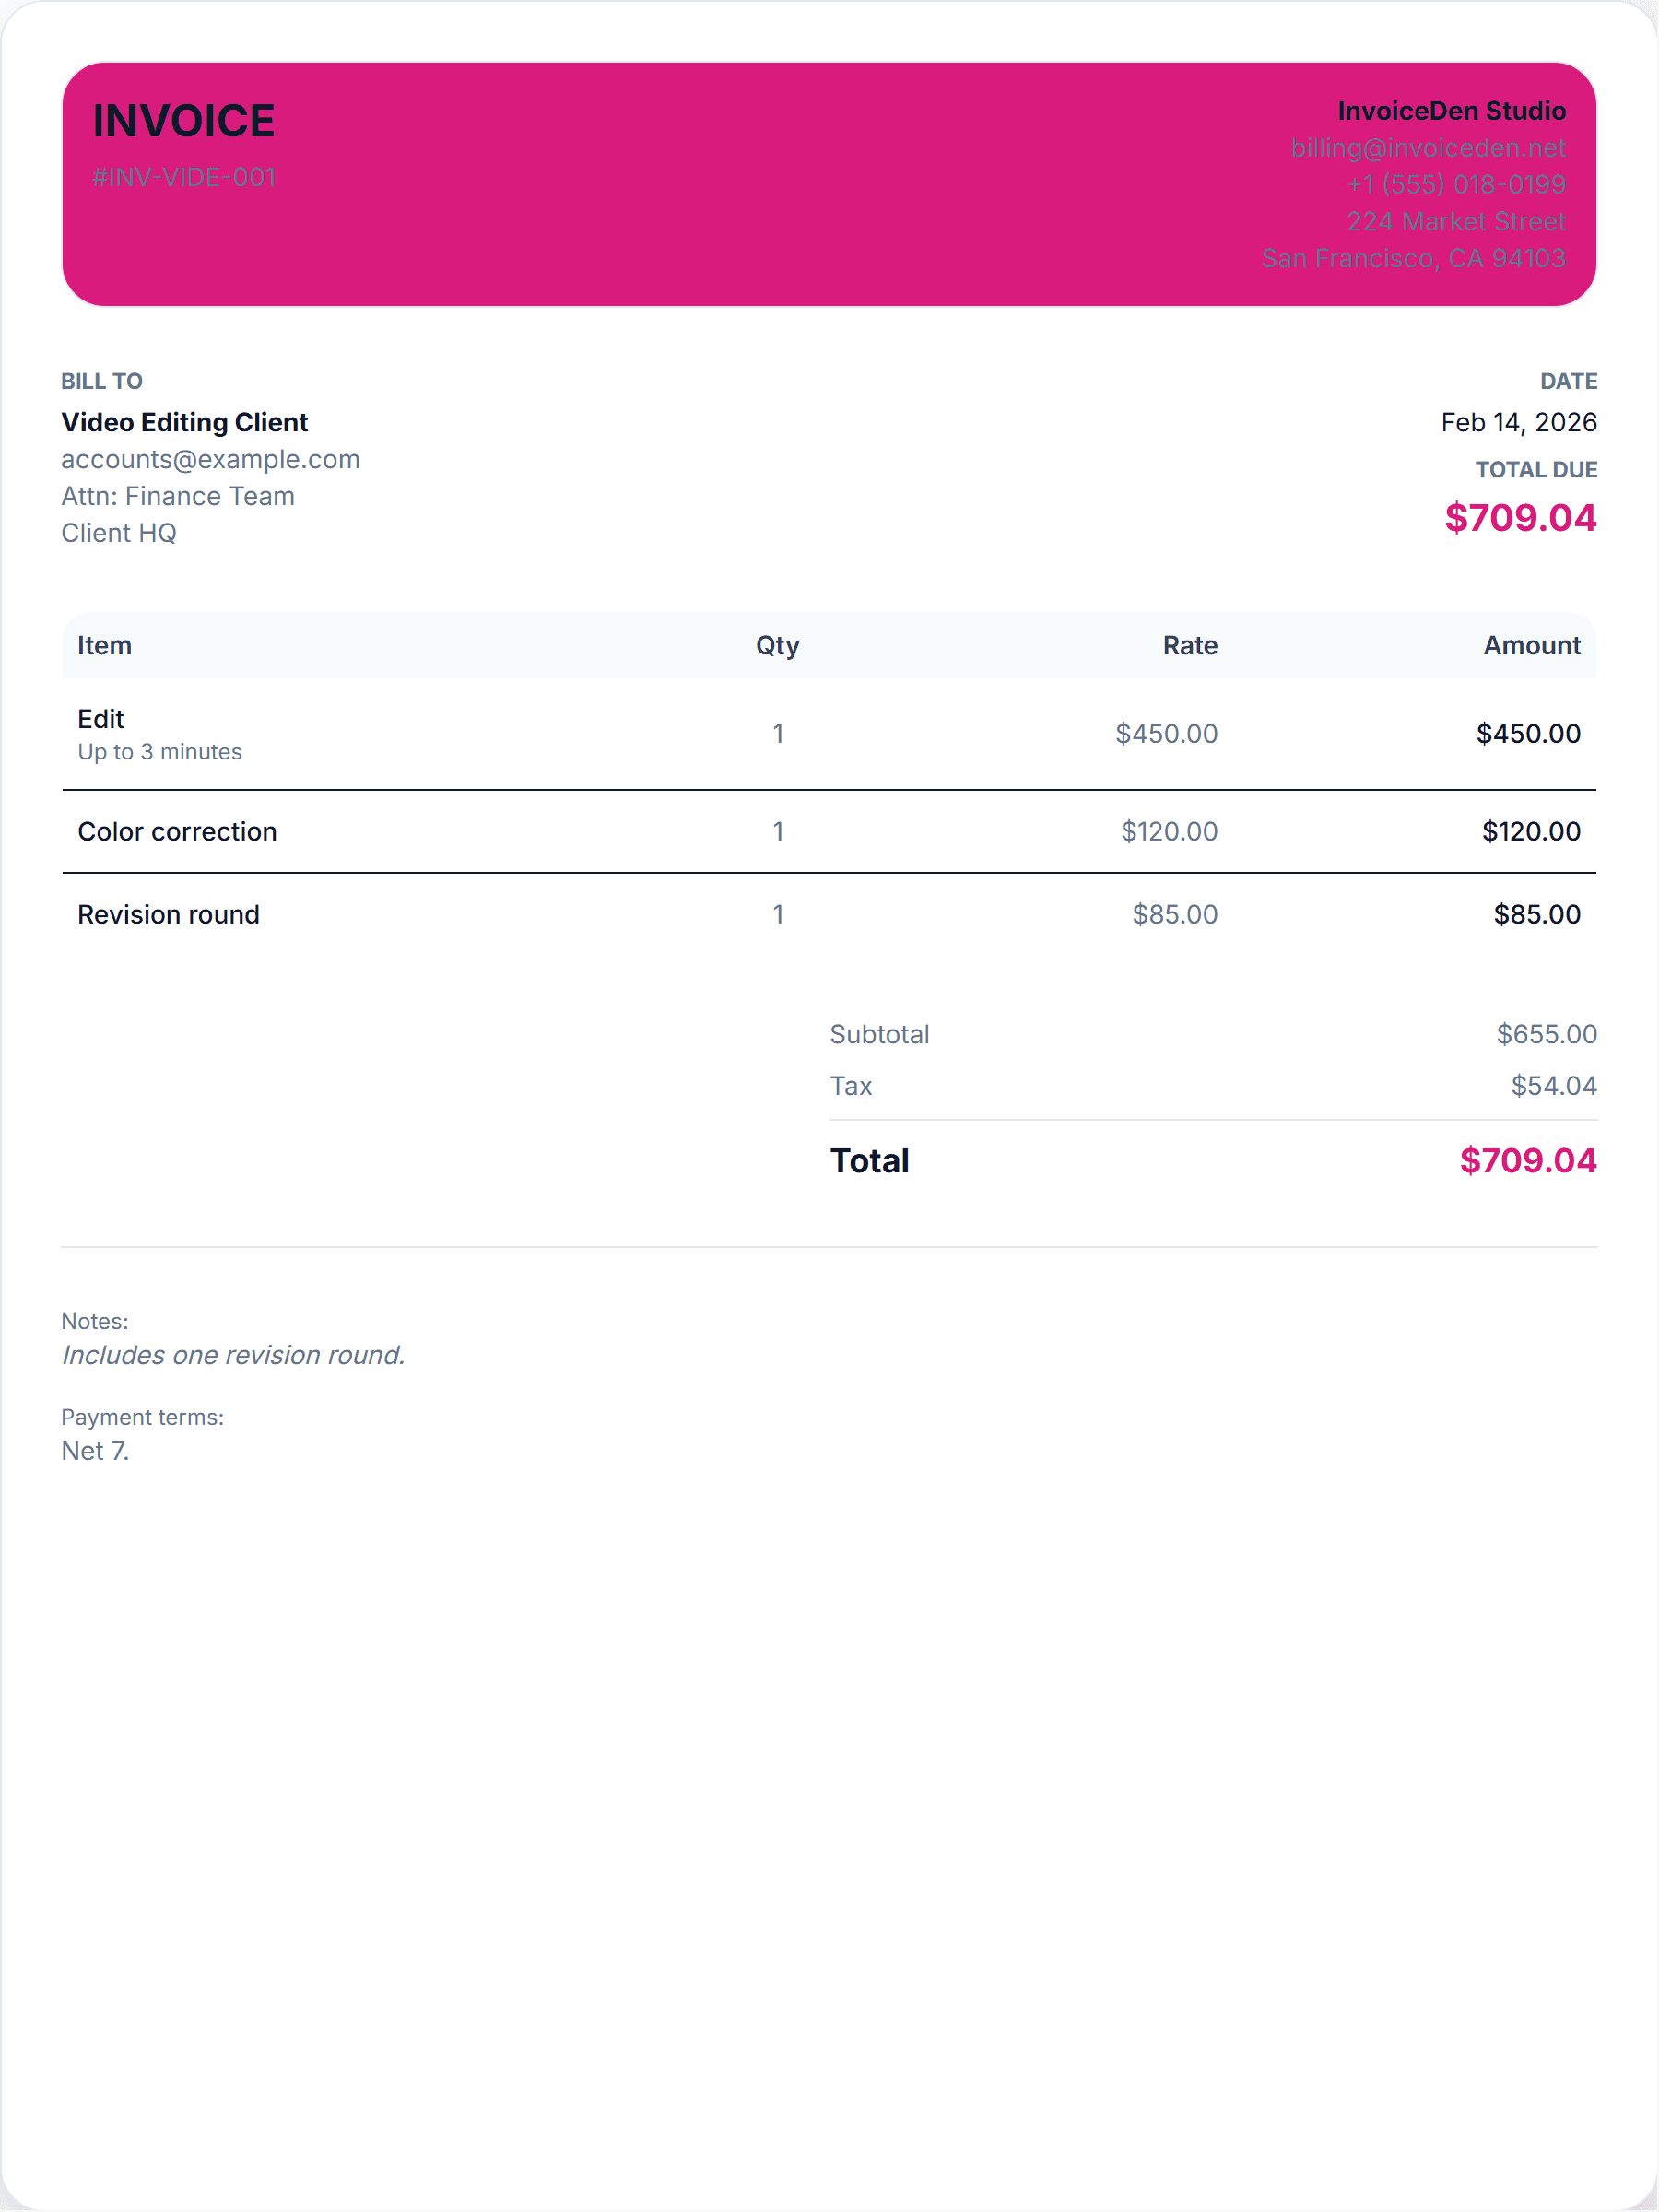1659x2212 pixels.
Task: Click the Item column header
Action: tap(104, 646)
